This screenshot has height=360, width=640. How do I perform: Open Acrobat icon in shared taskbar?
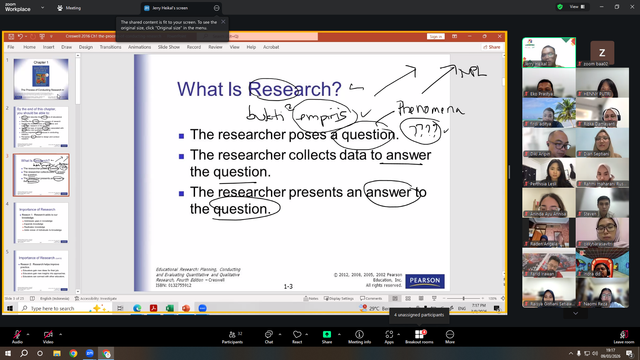point(153,308)
